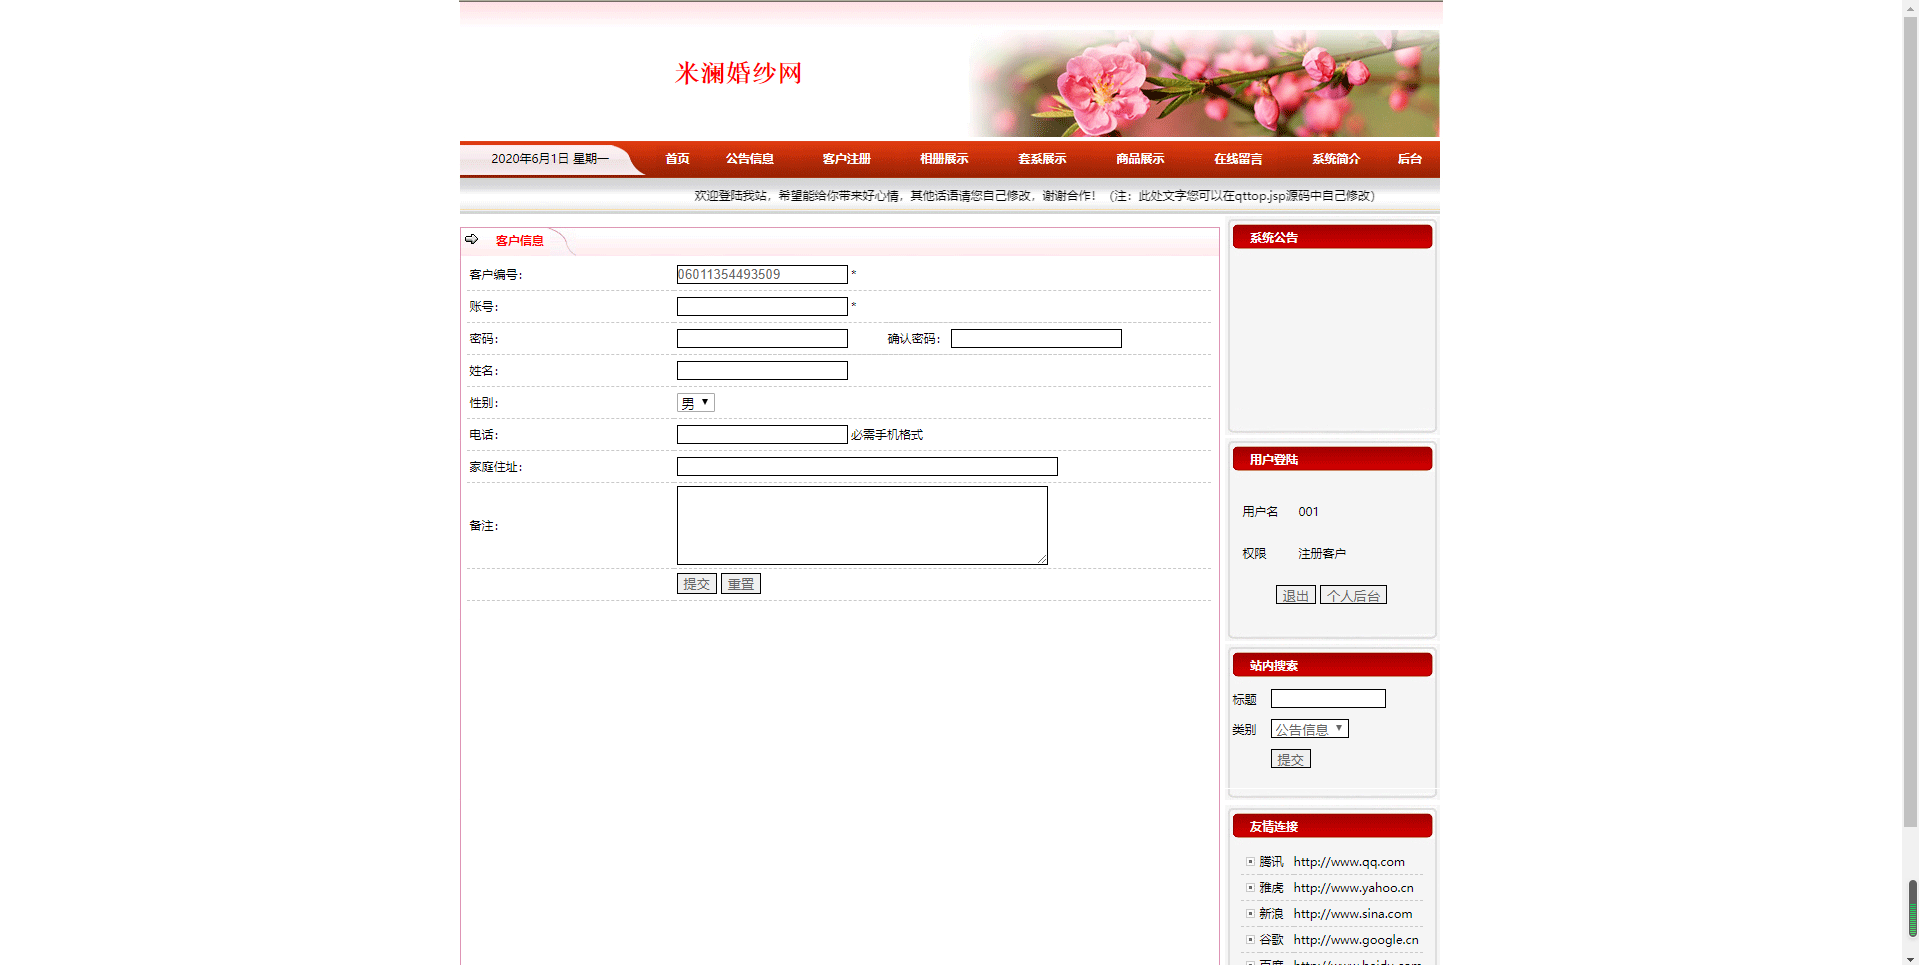Click the 用户登陆 panel header
The width and height of the screenshot is (1919, 965).
1332,459
